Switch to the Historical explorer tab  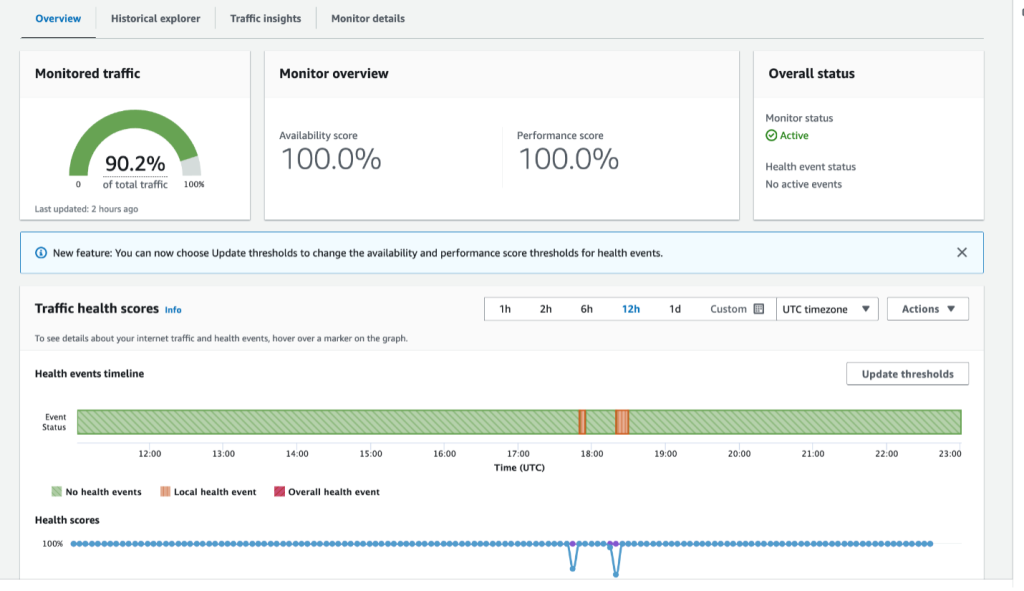[x=155, y=18]
